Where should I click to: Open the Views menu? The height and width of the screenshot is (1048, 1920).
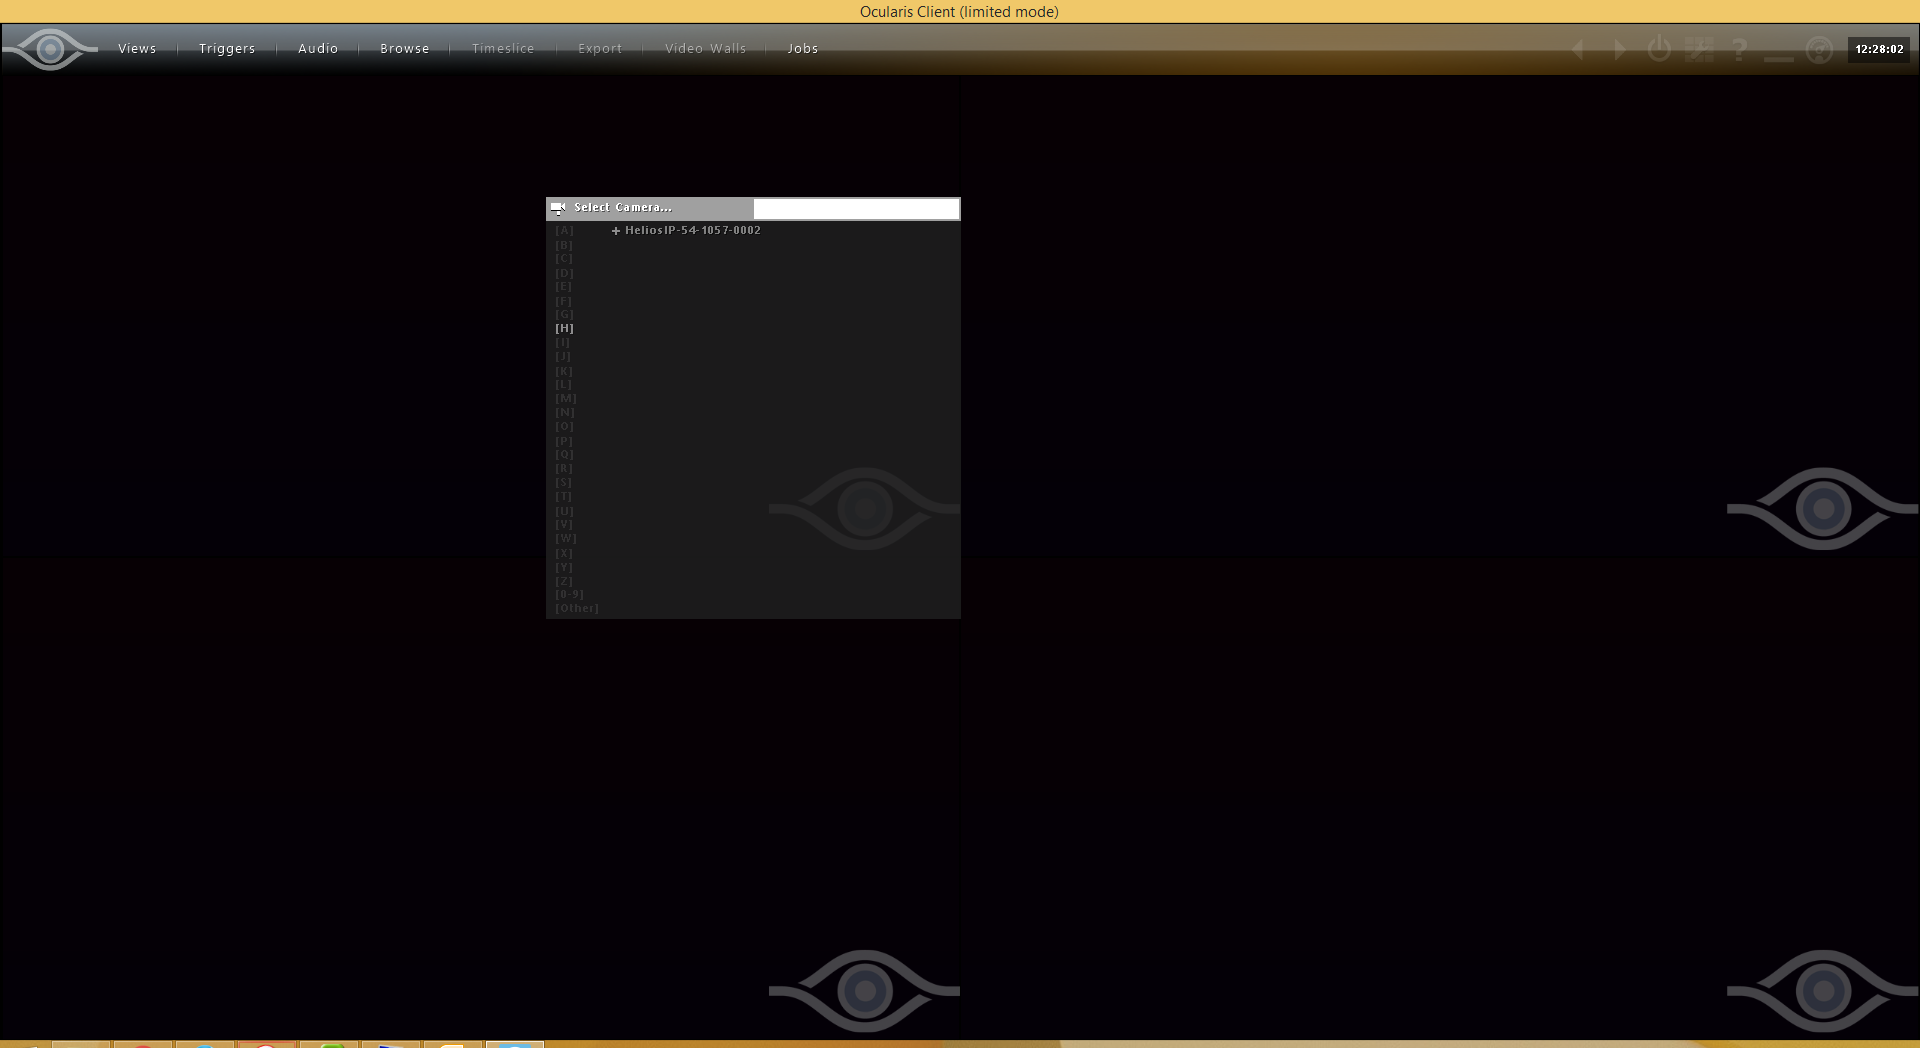[137, 49]
